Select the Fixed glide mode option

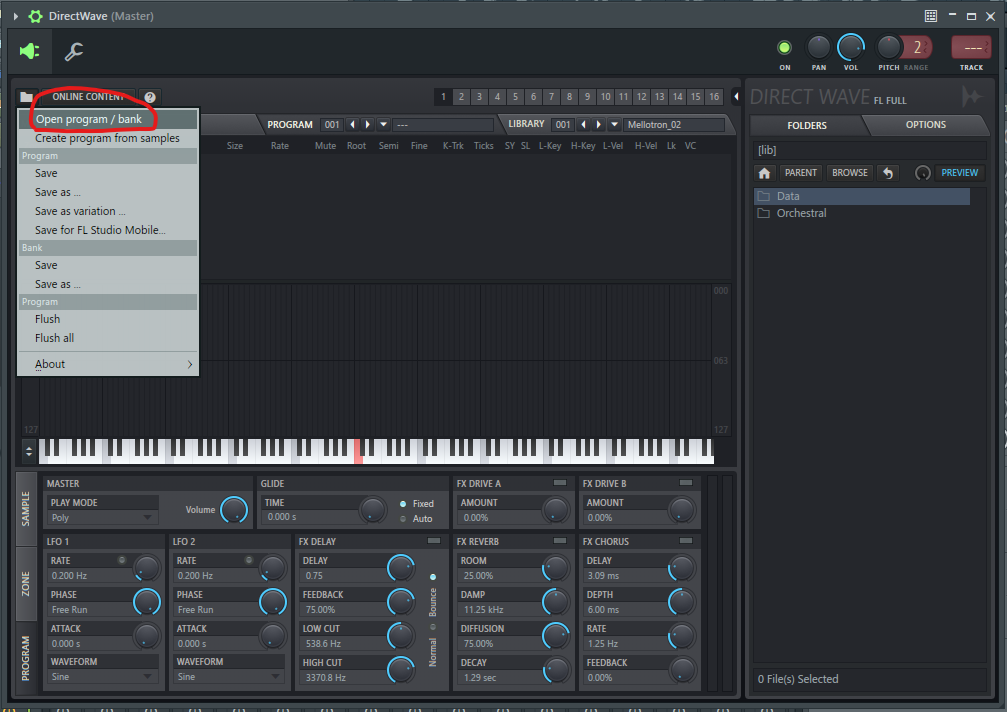coord(403,504)
